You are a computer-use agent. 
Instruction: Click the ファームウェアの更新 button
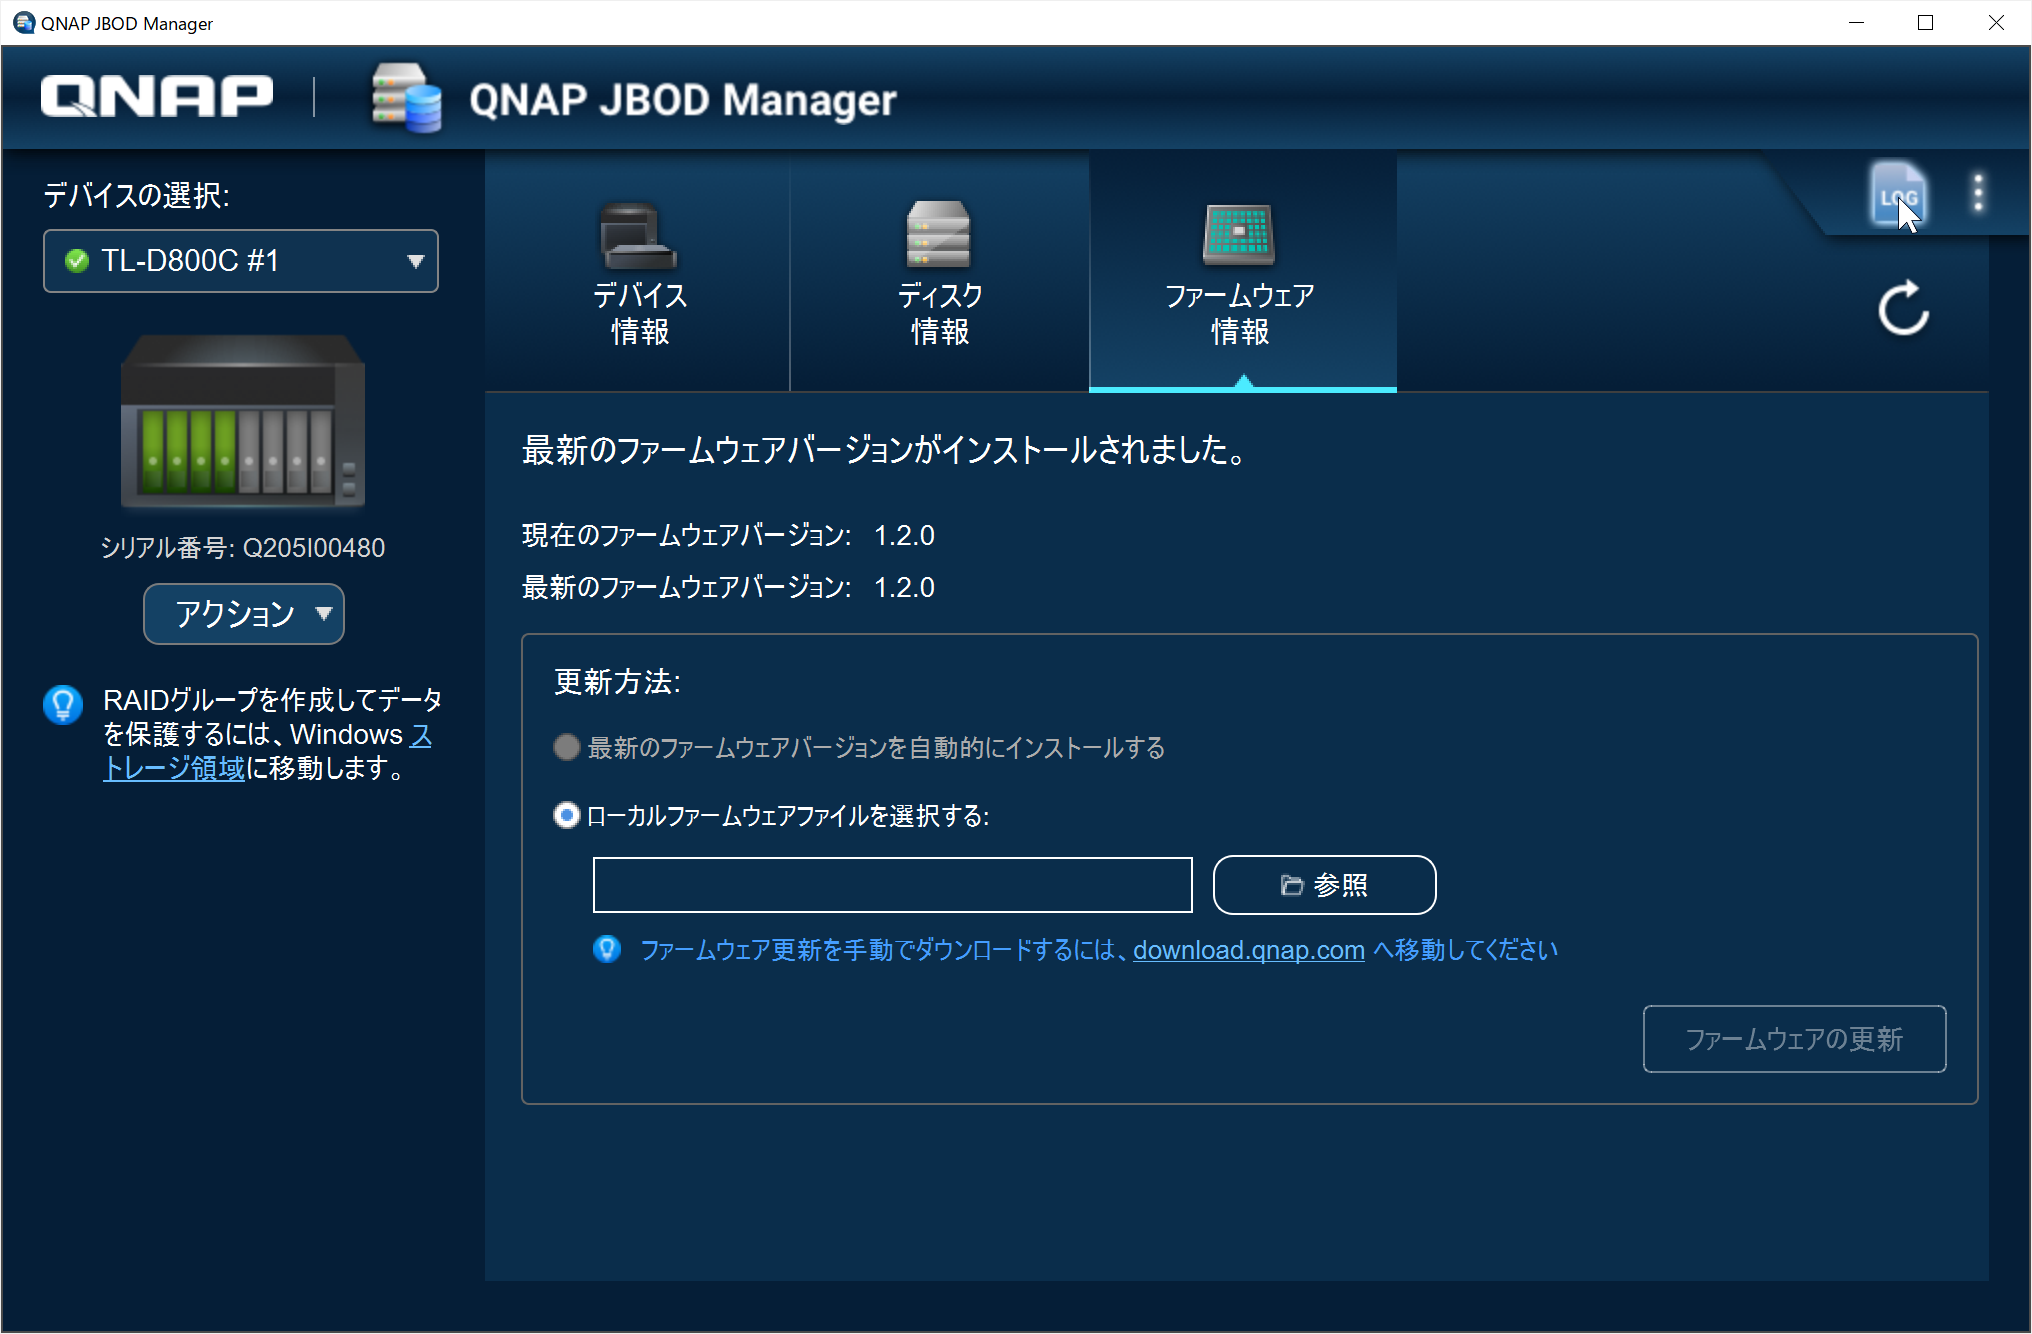(x=1793, y=1039)
